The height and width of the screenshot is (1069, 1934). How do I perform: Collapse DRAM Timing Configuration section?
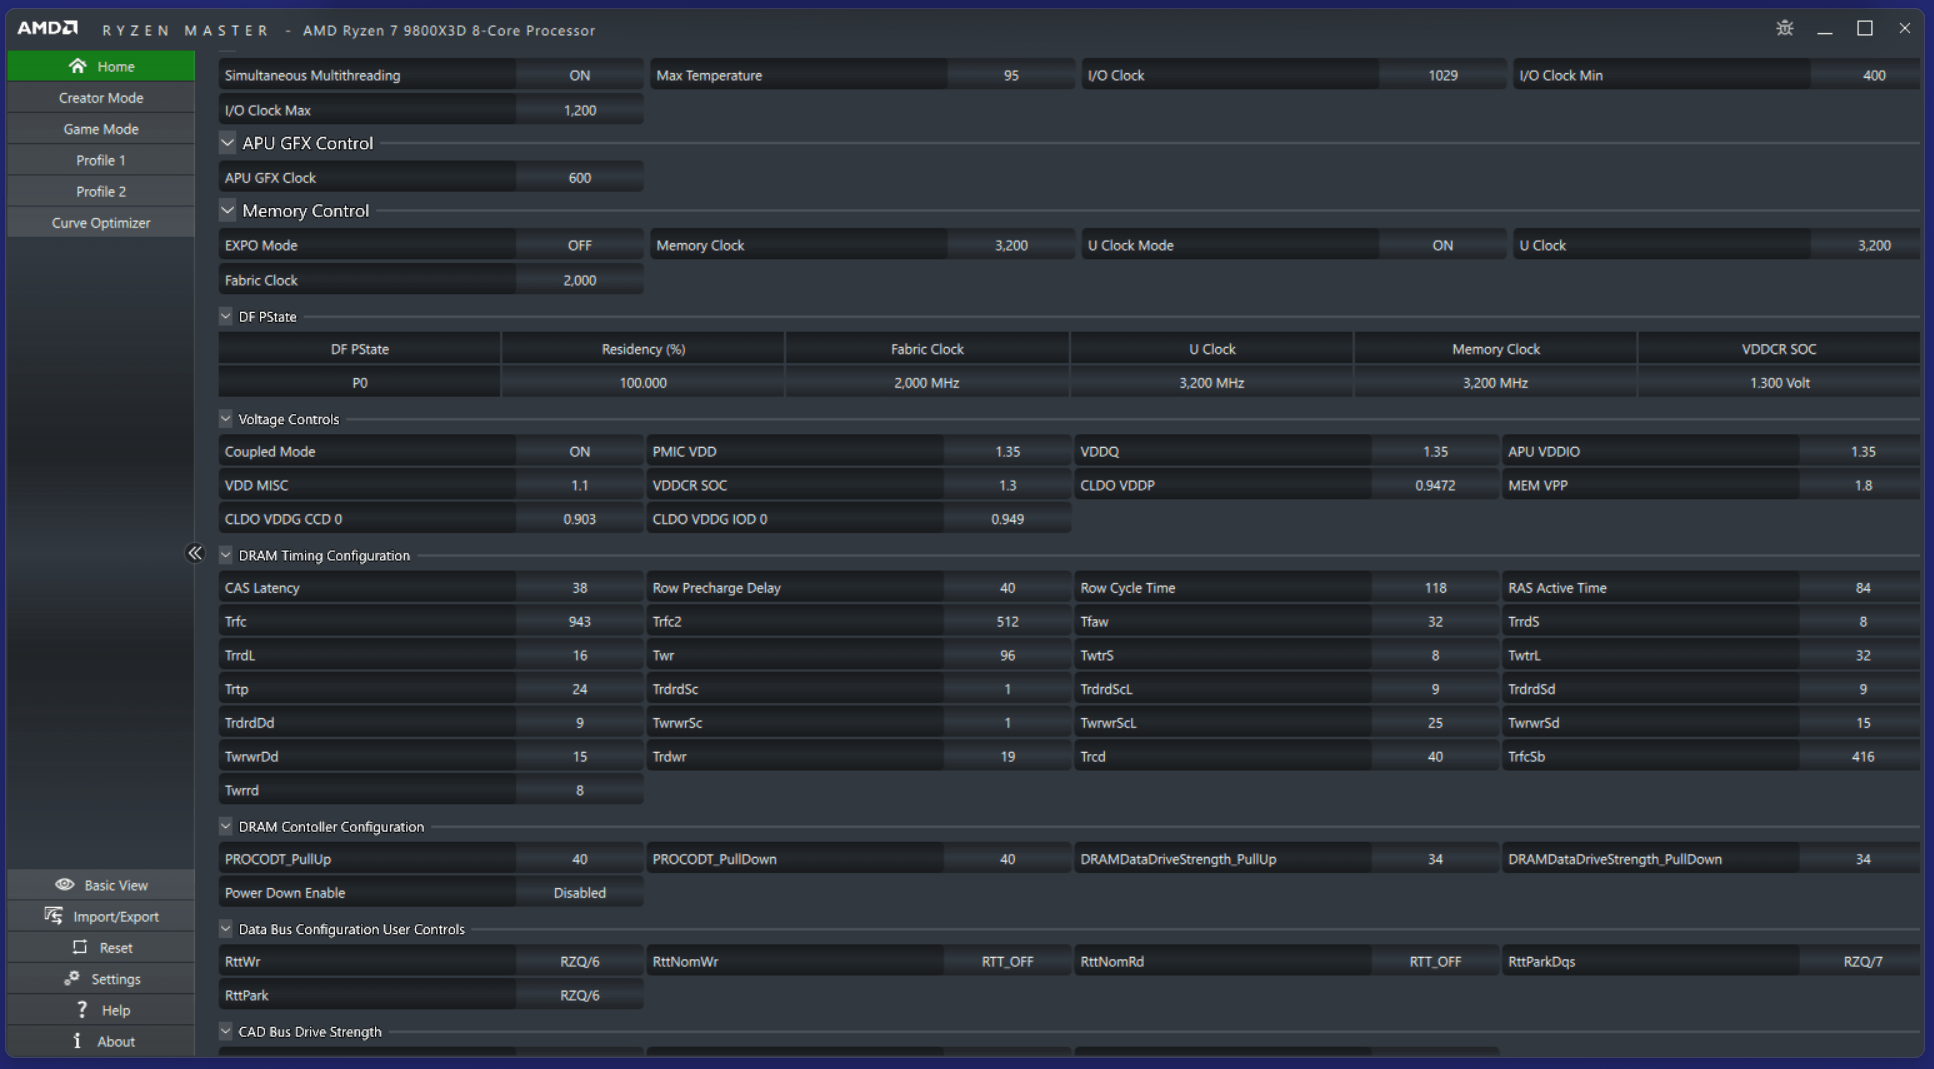(226, 554)
